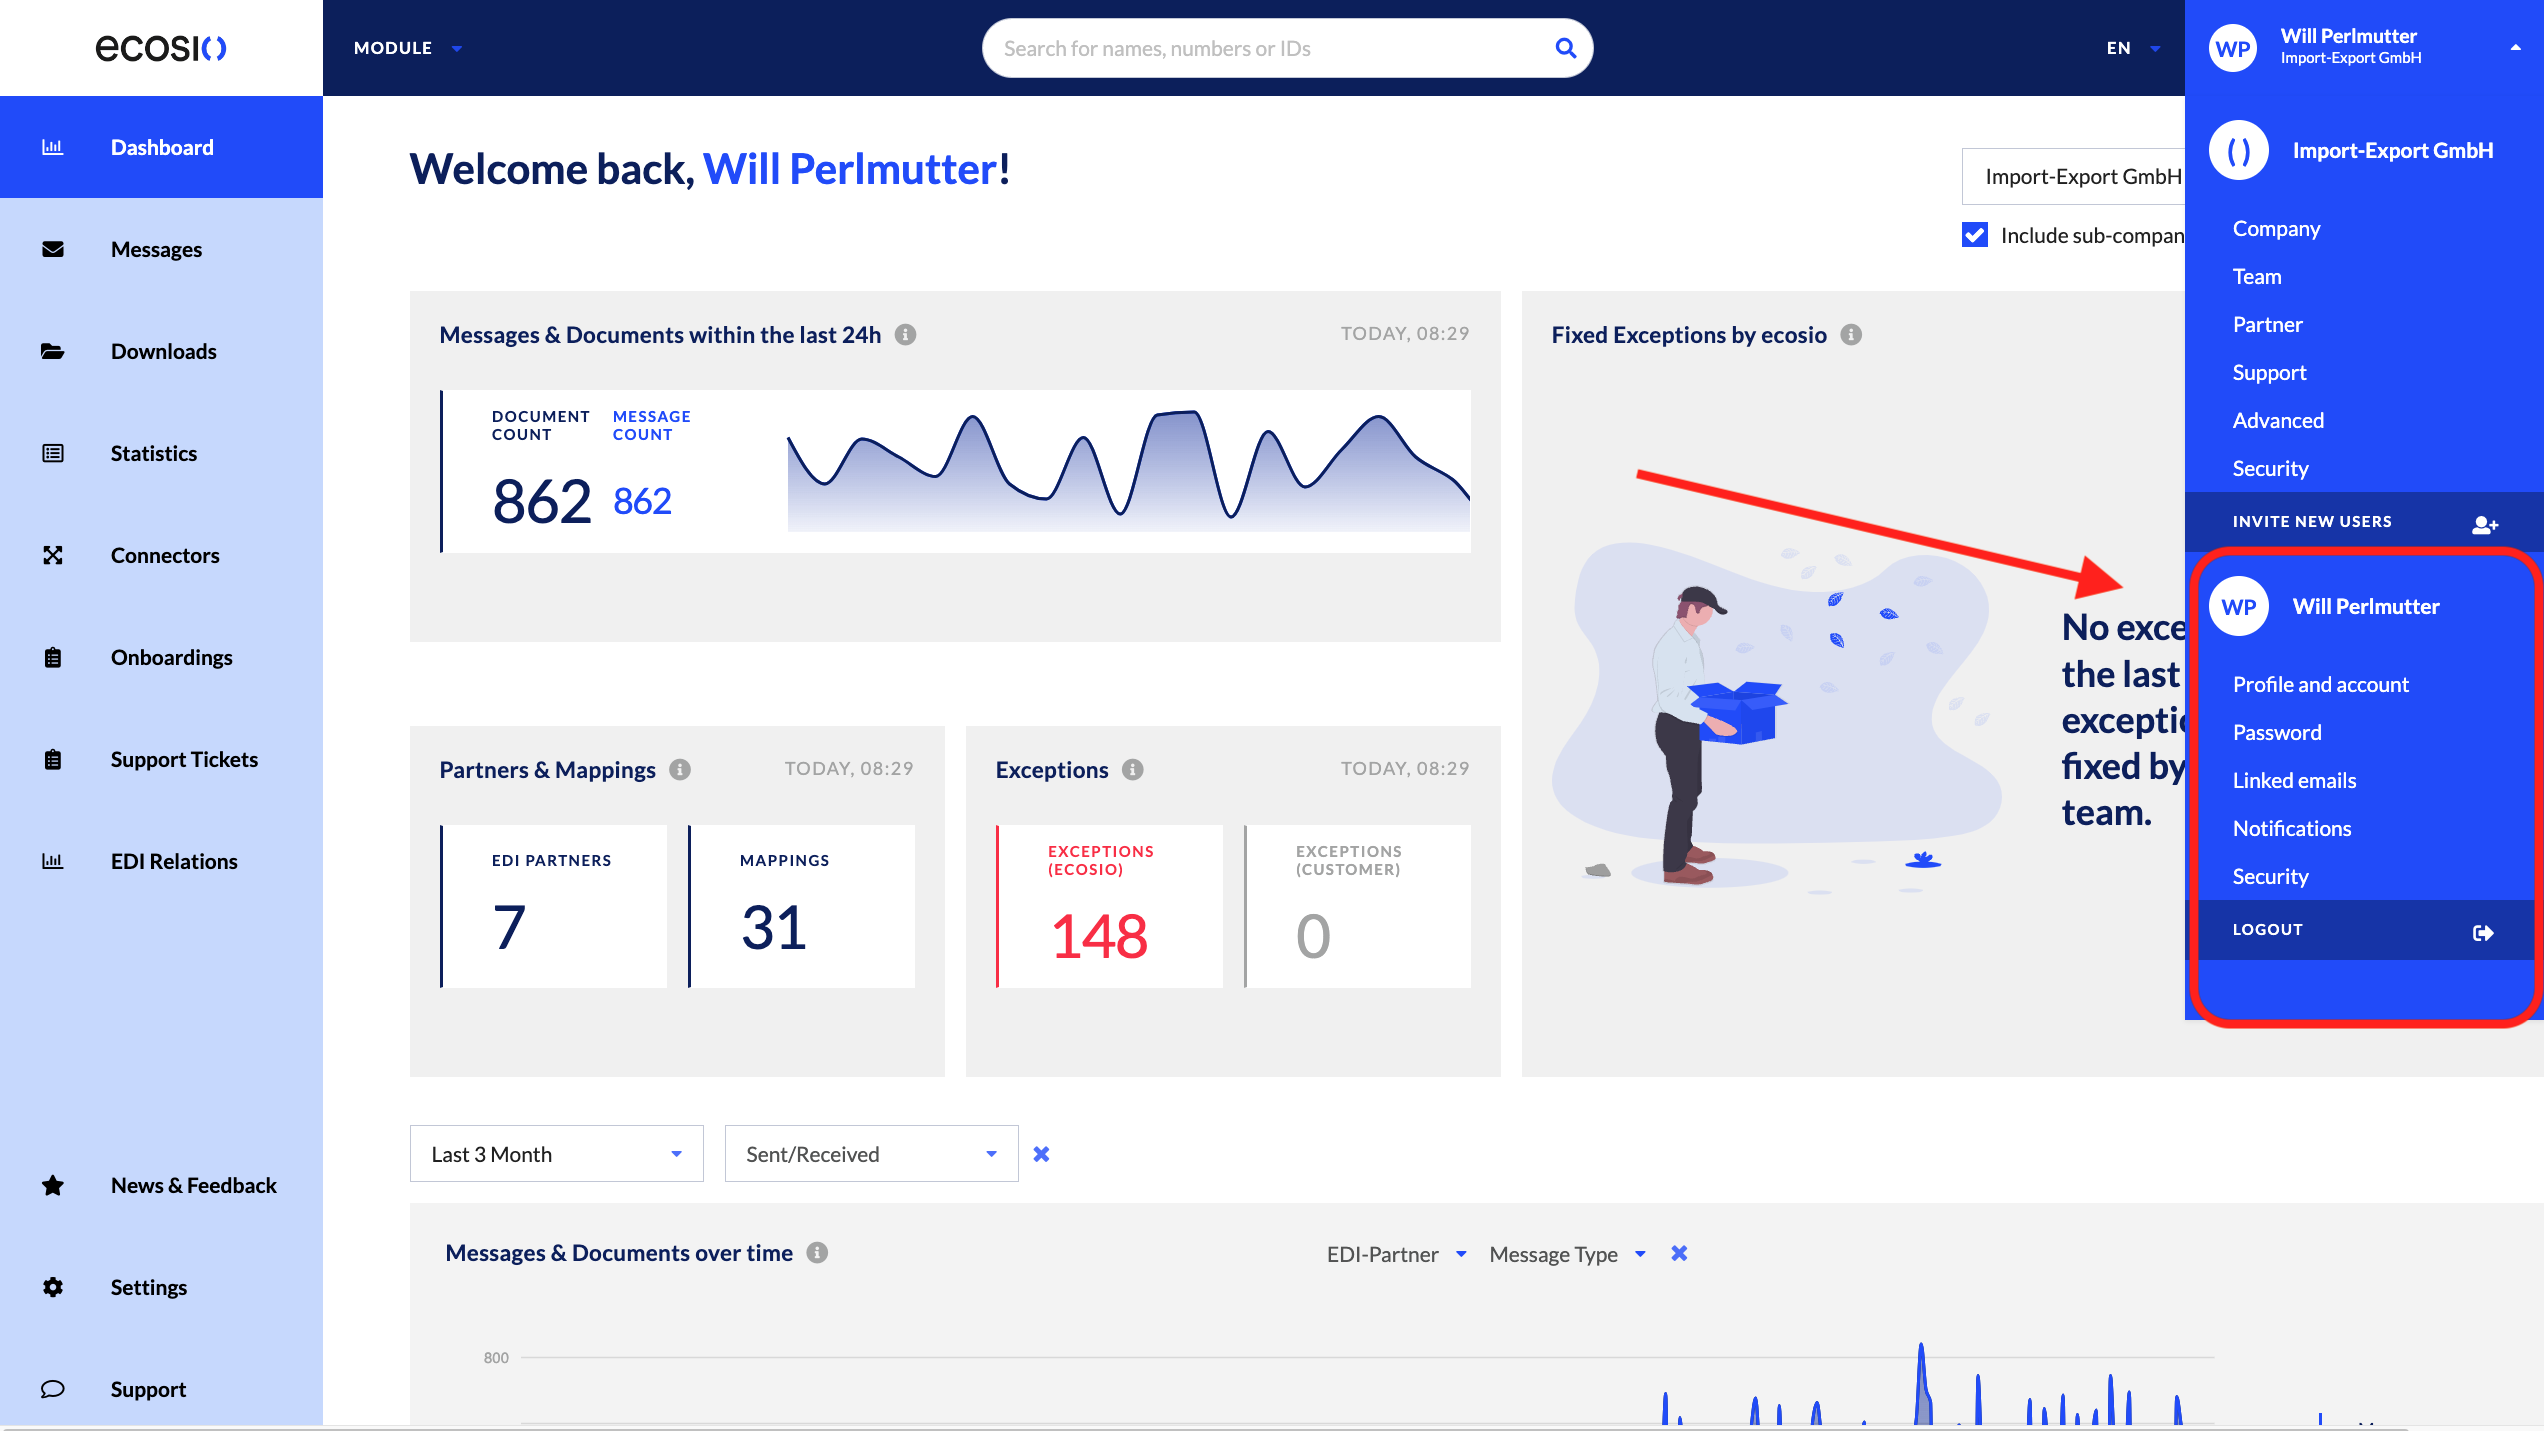Screen dimensions: 2544x1431
Task: Click info icon beside Partners & Mappings
Action: coord(680,770)
